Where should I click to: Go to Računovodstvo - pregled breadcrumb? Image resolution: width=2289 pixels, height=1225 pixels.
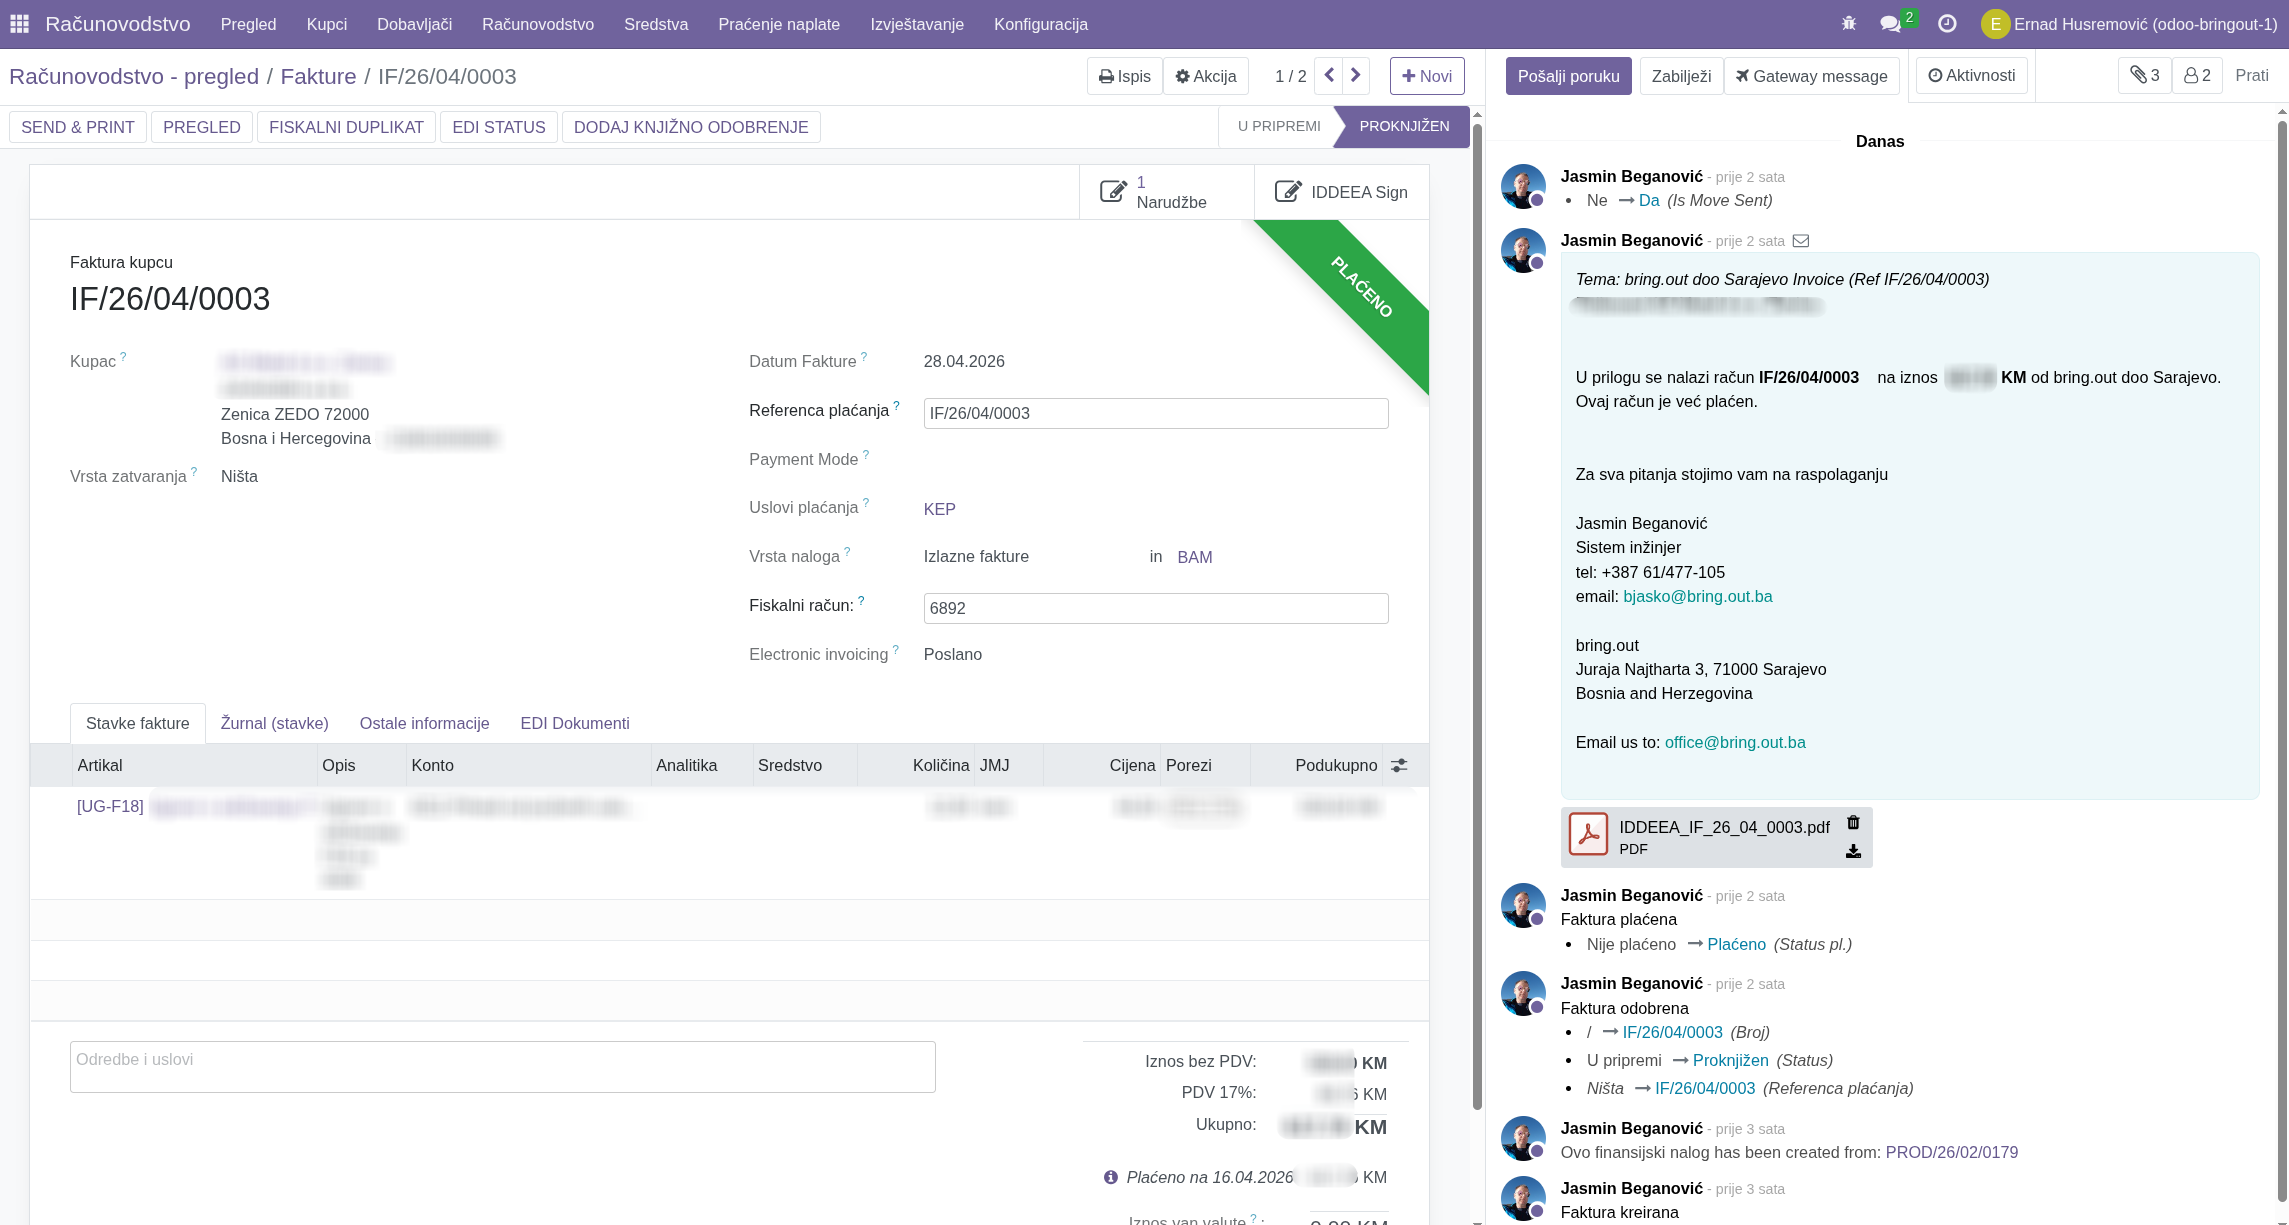tap(134, 77)
